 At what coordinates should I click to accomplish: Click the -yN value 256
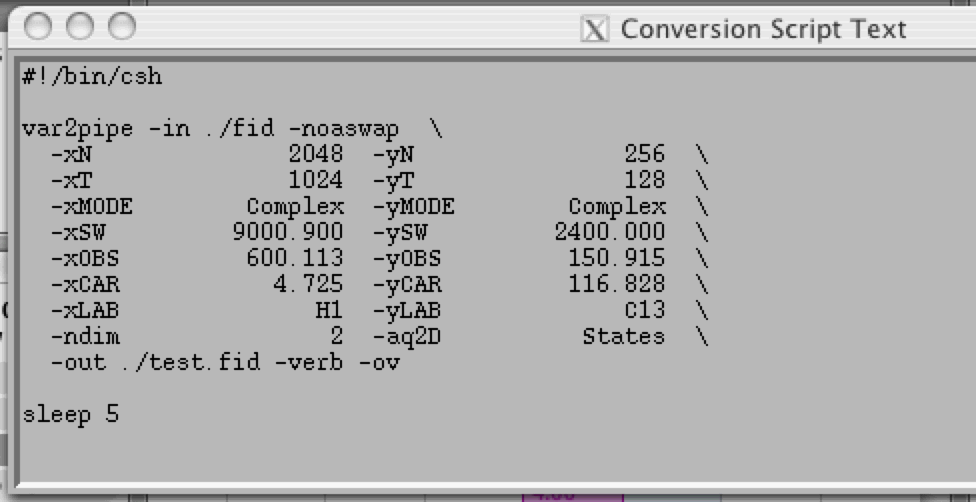pyautogui.click(x=644, y=155)
